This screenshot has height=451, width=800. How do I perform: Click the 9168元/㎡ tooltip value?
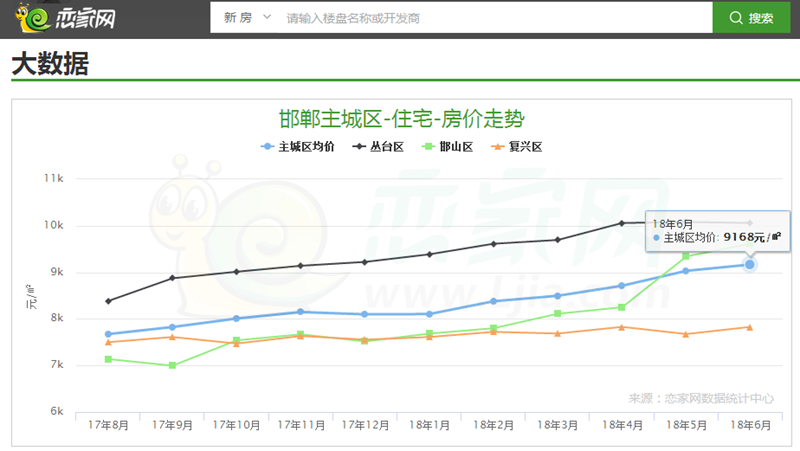tap(752, 237)
